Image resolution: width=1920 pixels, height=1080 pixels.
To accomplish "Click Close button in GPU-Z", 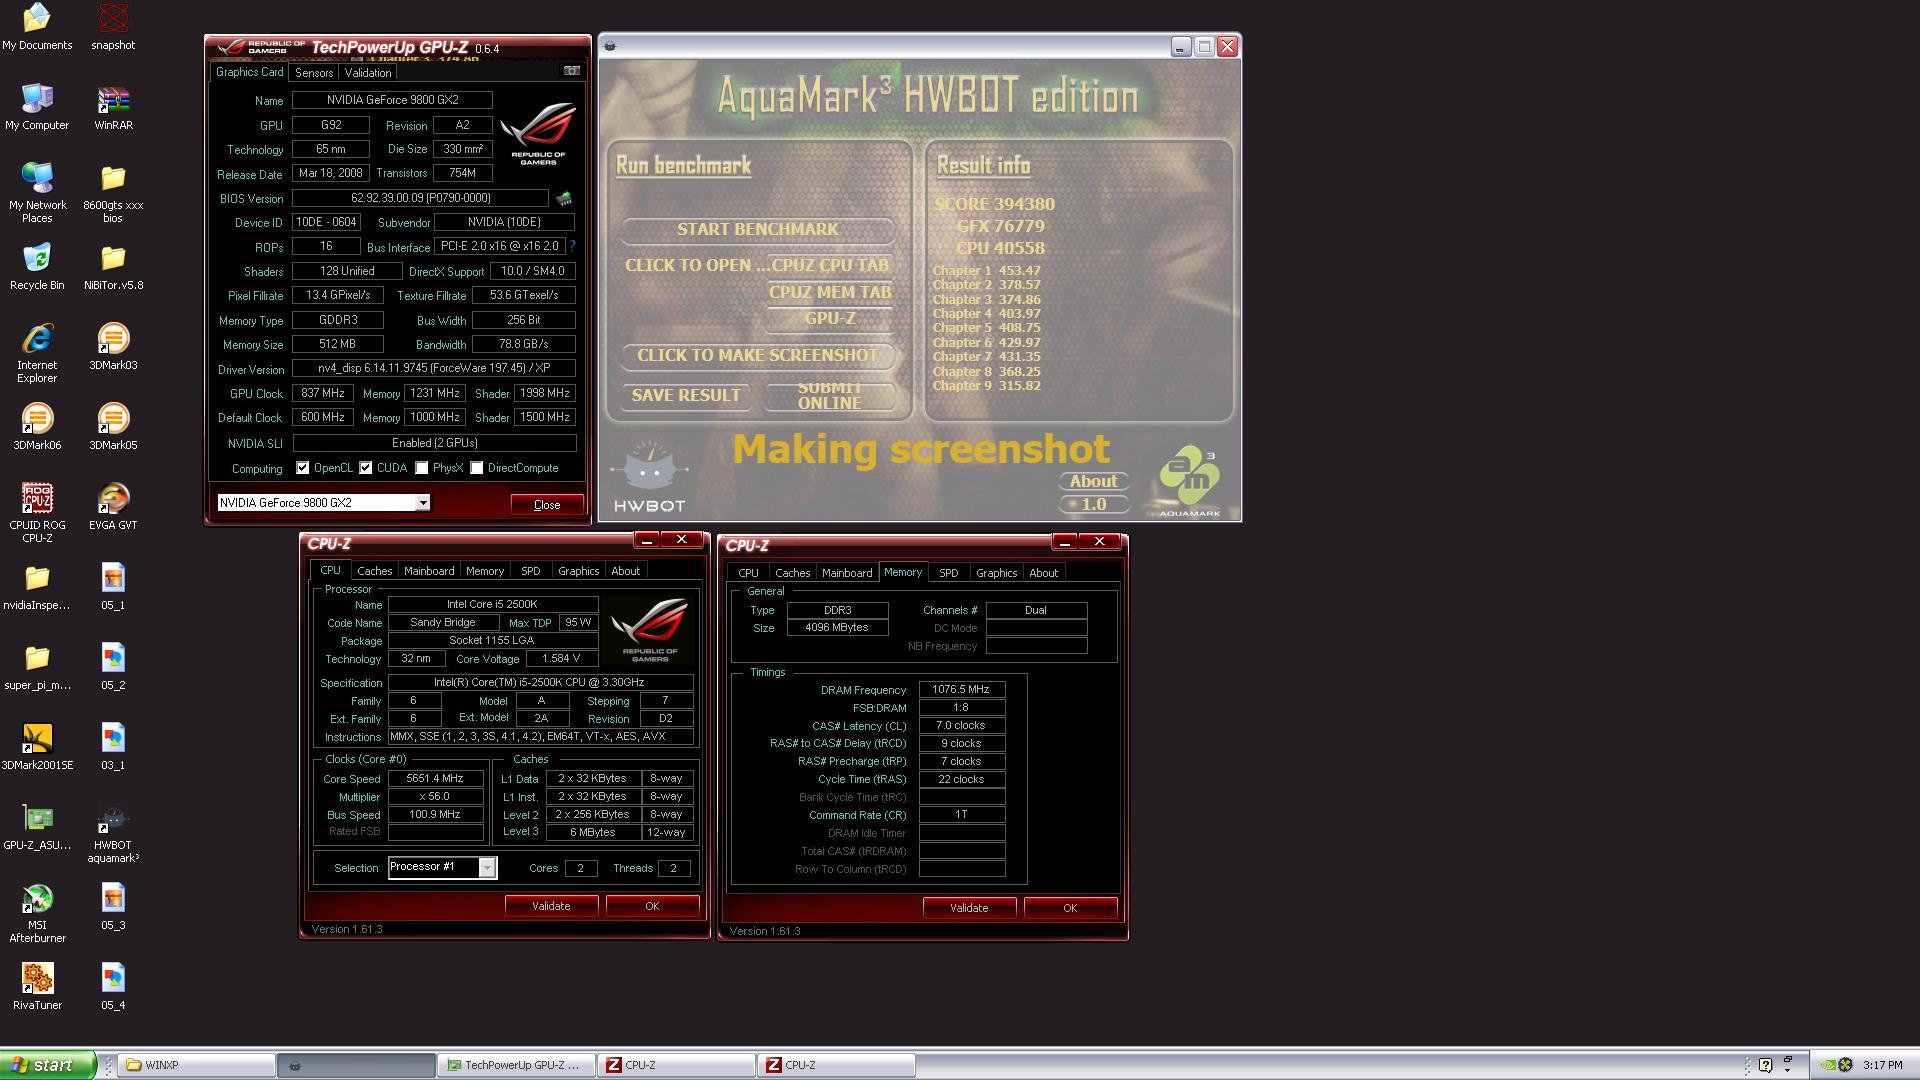I will coord(547,504).
